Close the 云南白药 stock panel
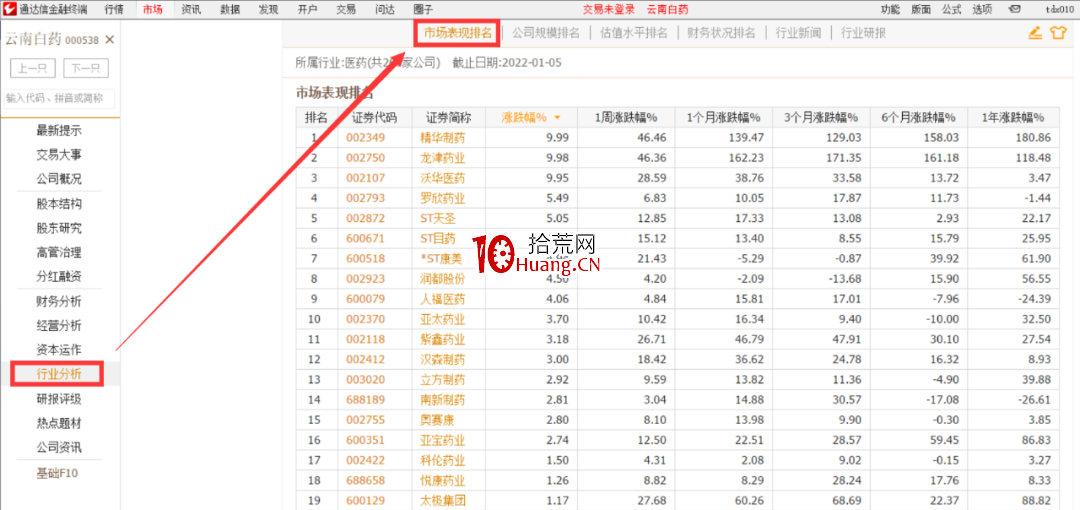 (x=110, y=40)
